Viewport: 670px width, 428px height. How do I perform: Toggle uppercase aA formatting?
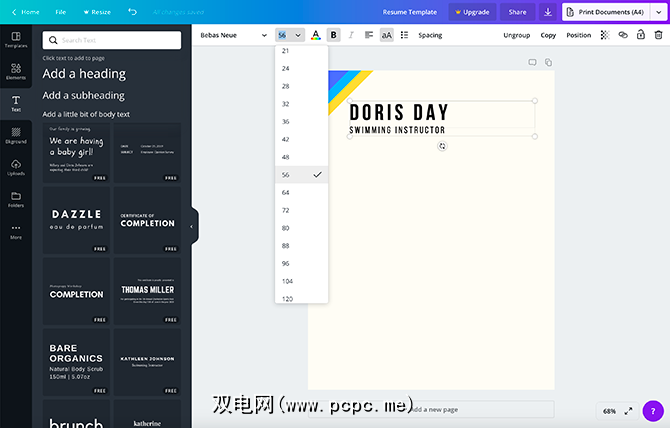[386, 35]
